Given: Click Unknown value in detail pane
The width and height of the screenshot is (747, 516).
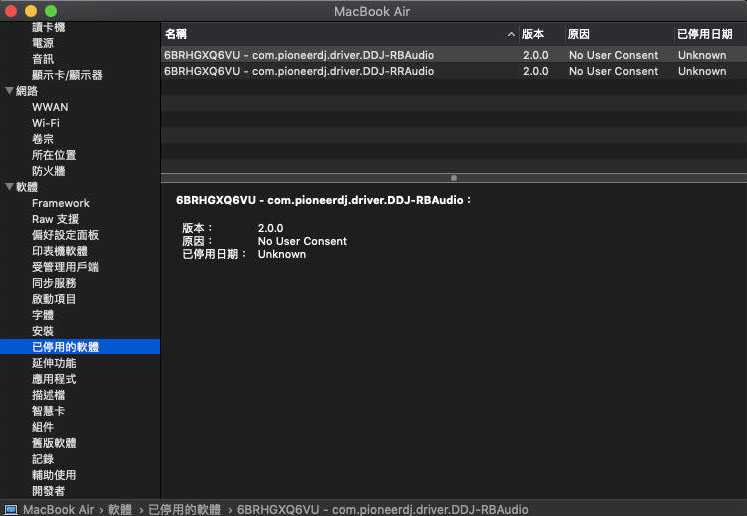Looking at the screenshot, I should click(282, 254).
